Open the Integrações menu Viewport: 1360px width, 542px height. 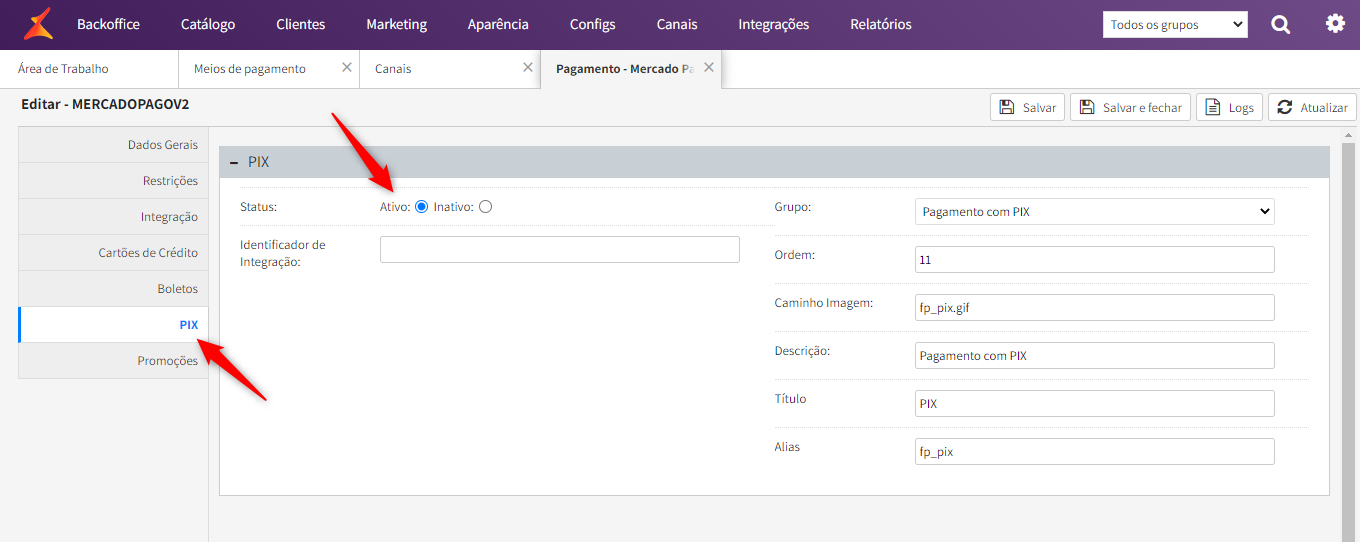point(774,24)
